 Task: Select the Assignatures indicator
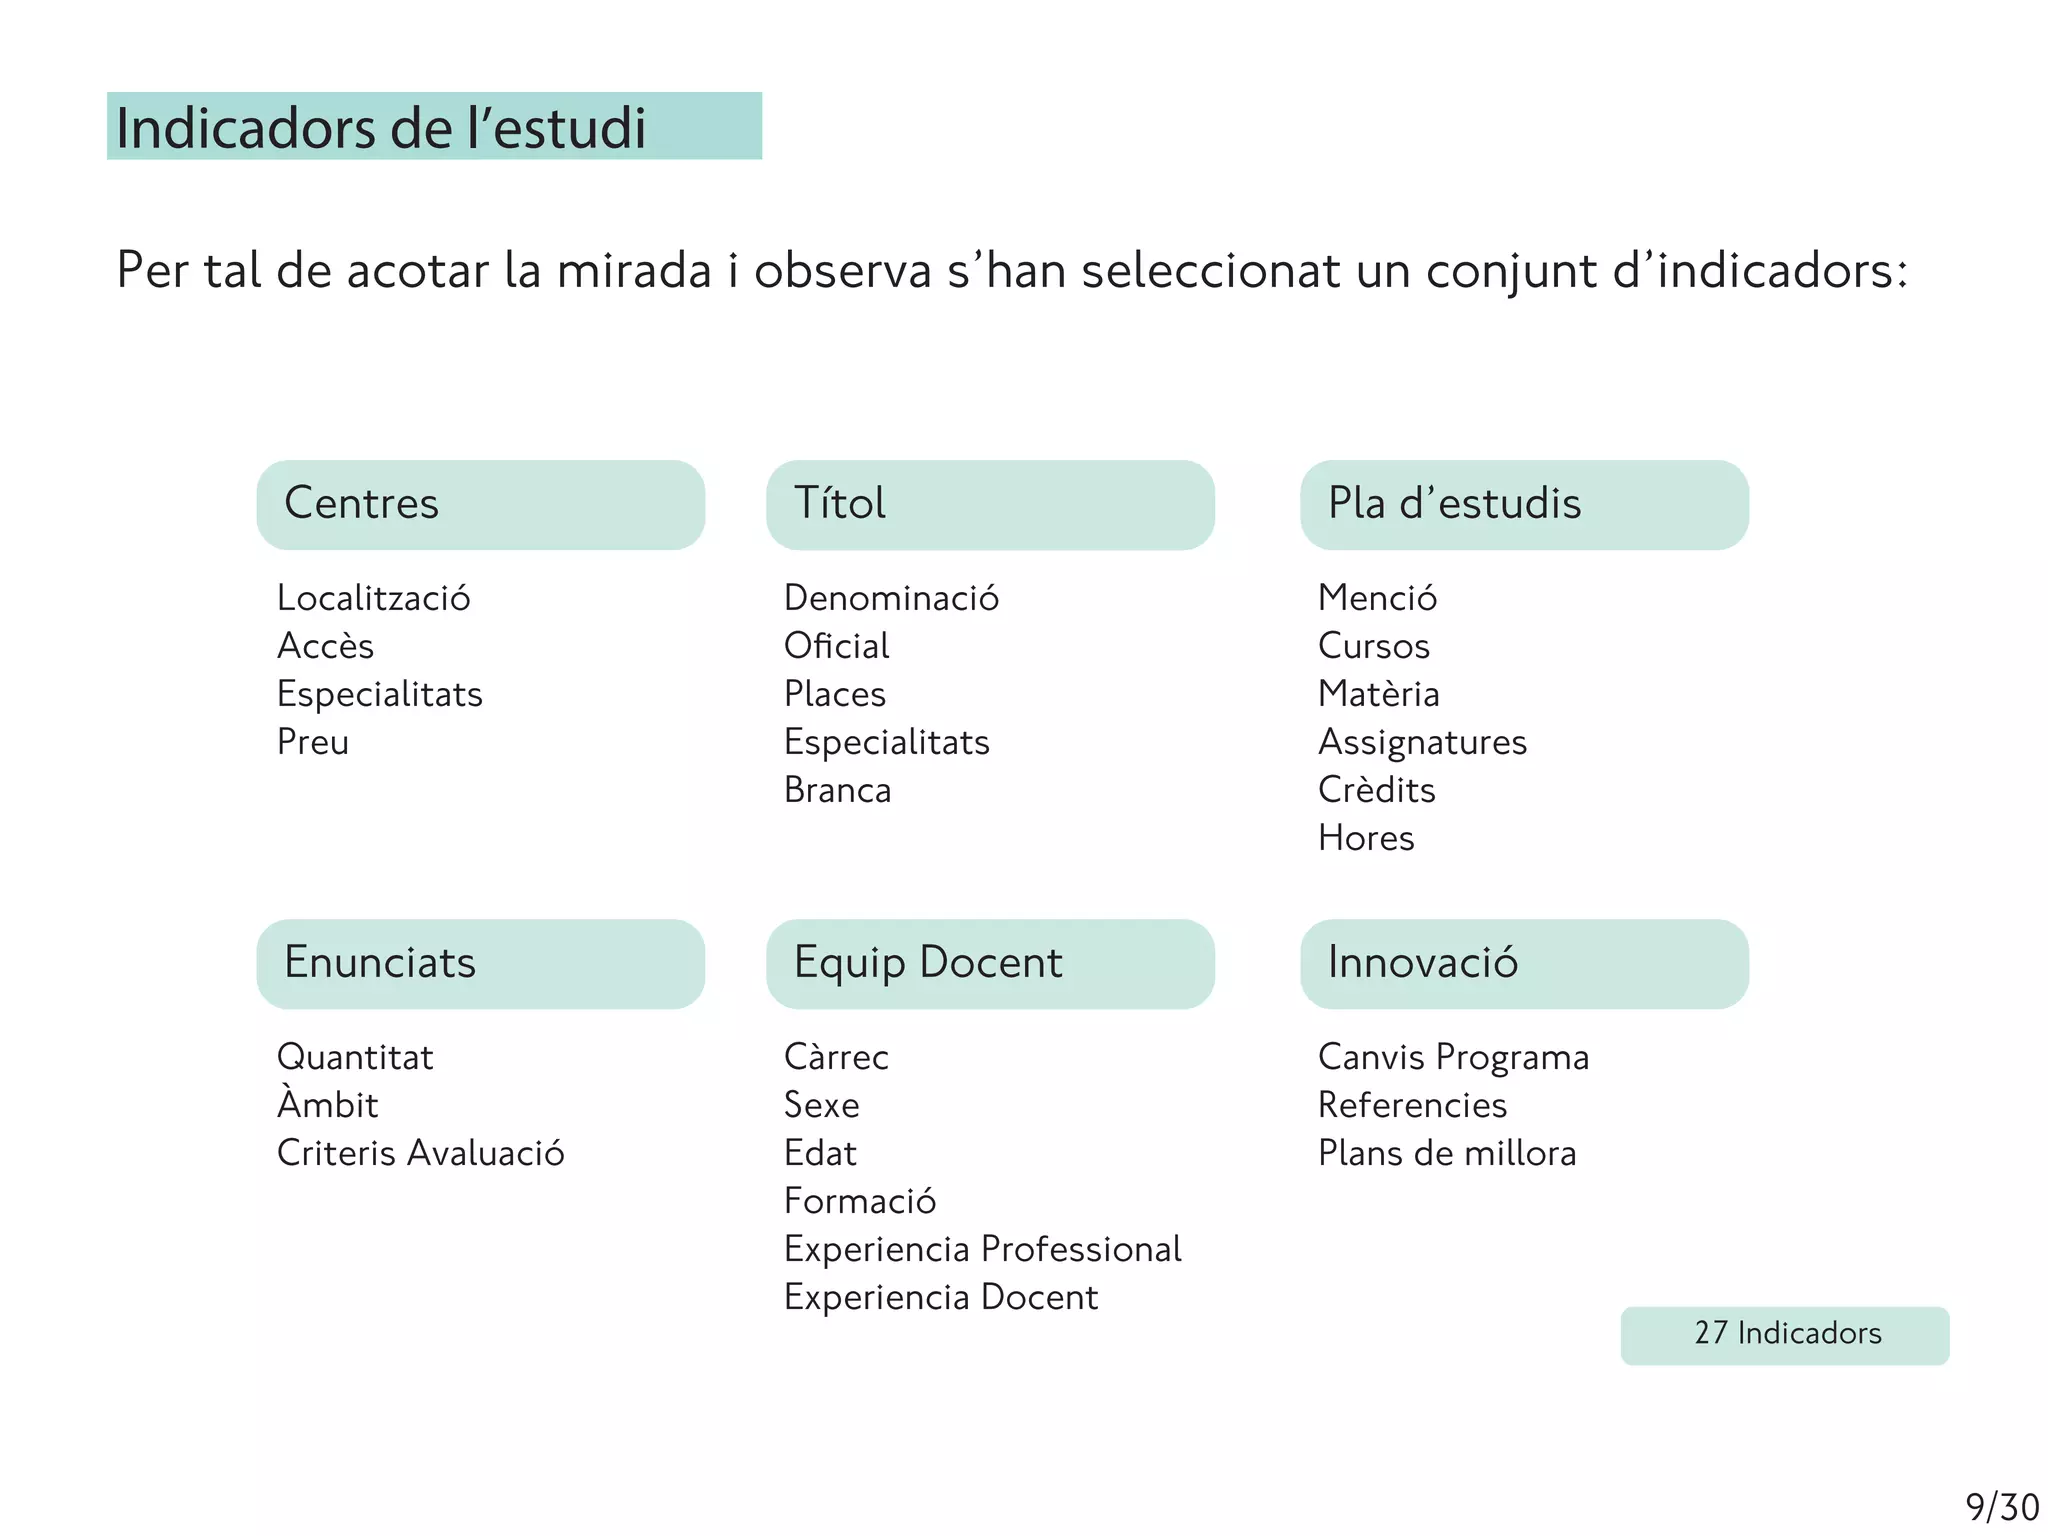[1422, 743]
